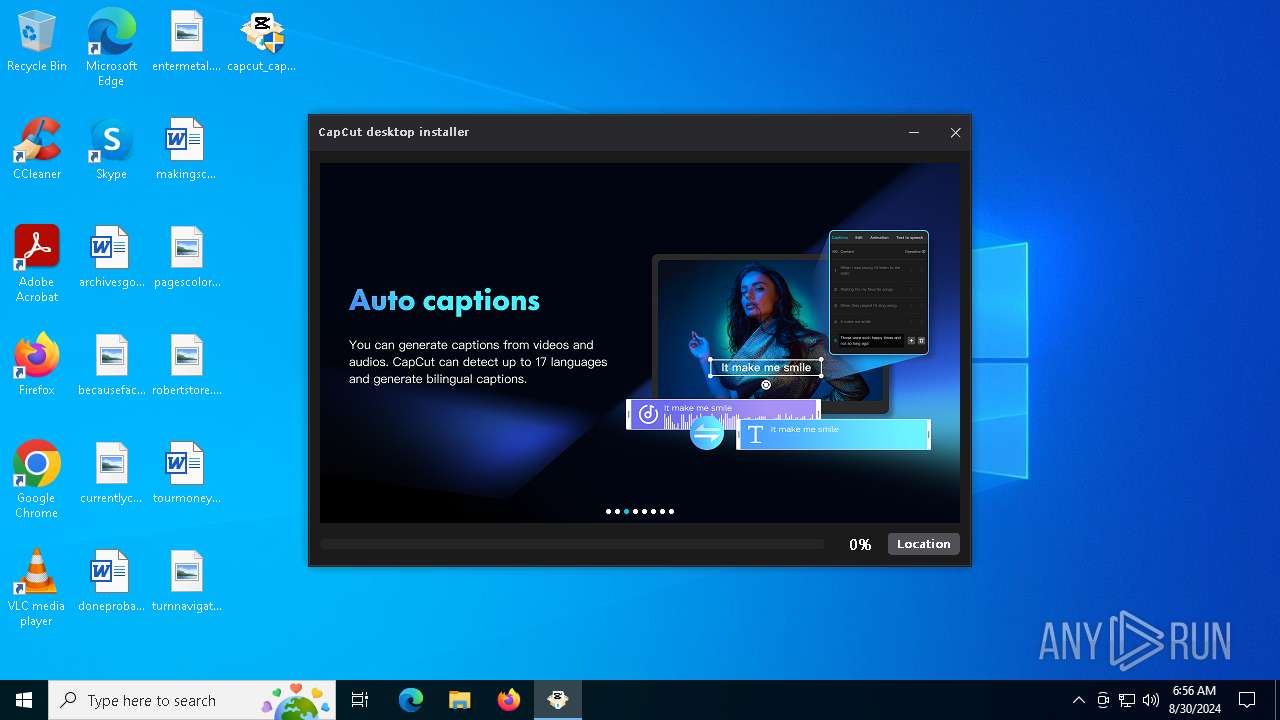Launch Microsoft Edge from desktop shortcut
Image resolution: width=1280 pixels, height=720 pixels.
pyautogui.click(x=111, y=47)
